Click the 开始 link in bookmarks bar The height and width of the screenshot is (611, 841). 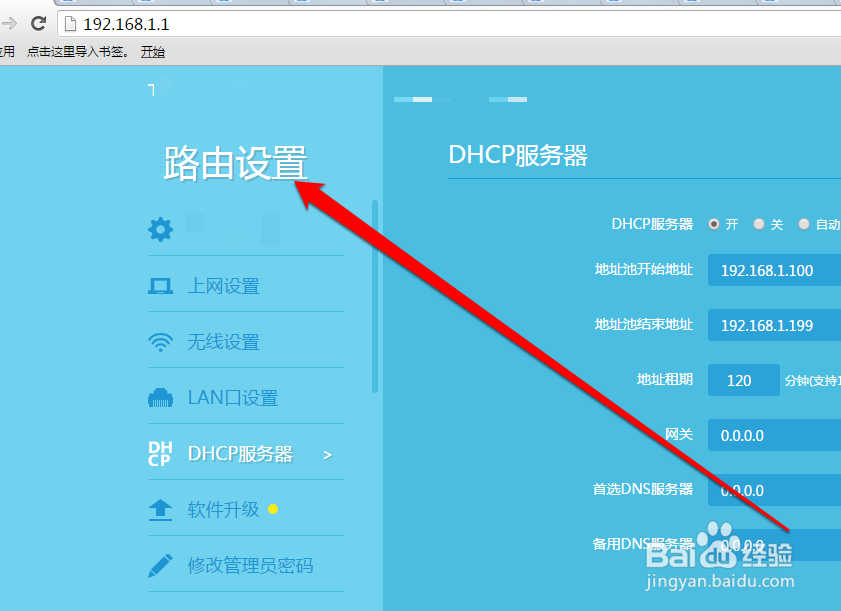[x=153, y=51]
